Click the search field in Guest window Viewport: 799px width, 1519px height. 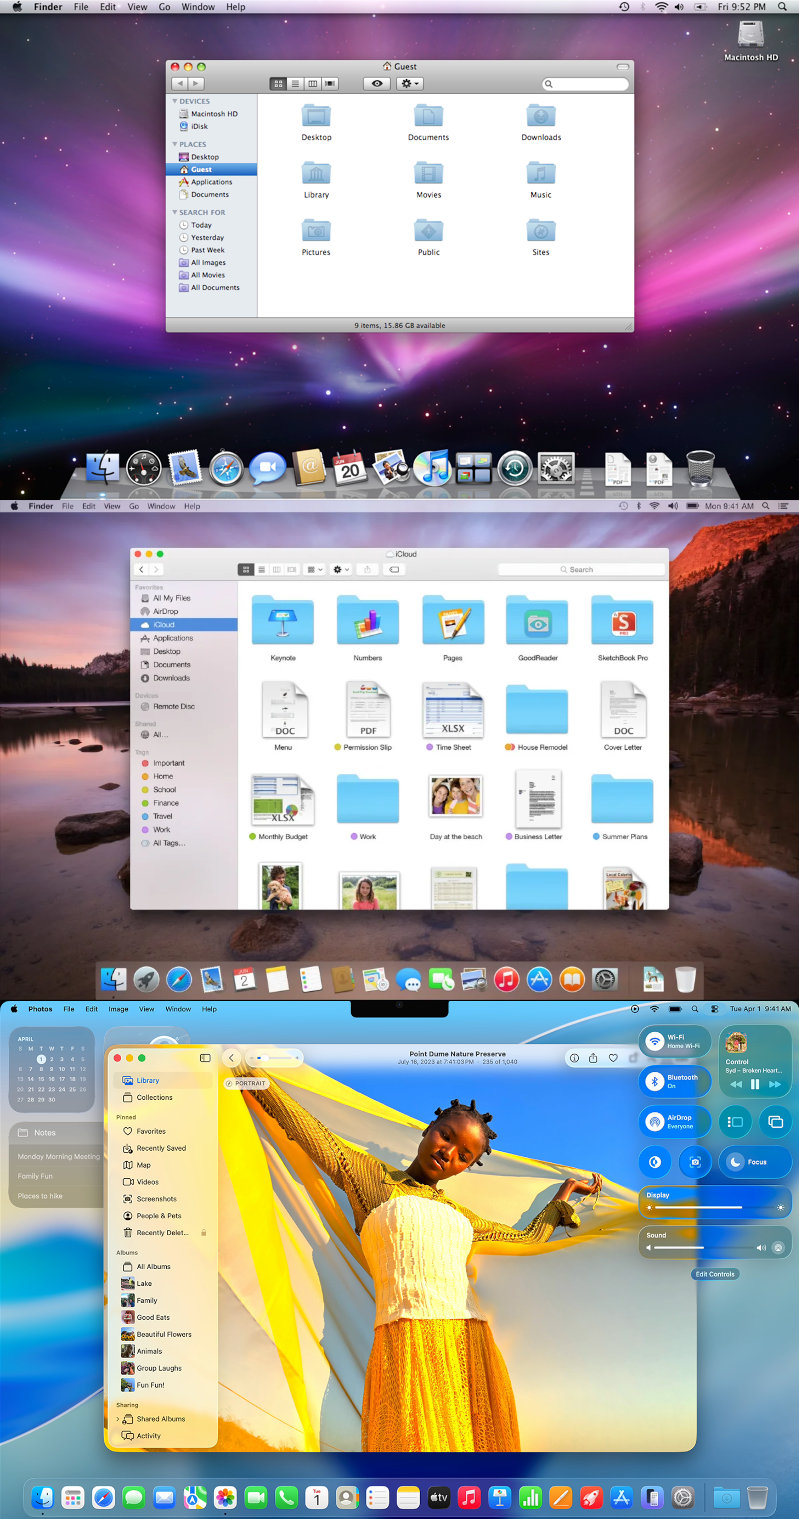click(x=585, y=84)
